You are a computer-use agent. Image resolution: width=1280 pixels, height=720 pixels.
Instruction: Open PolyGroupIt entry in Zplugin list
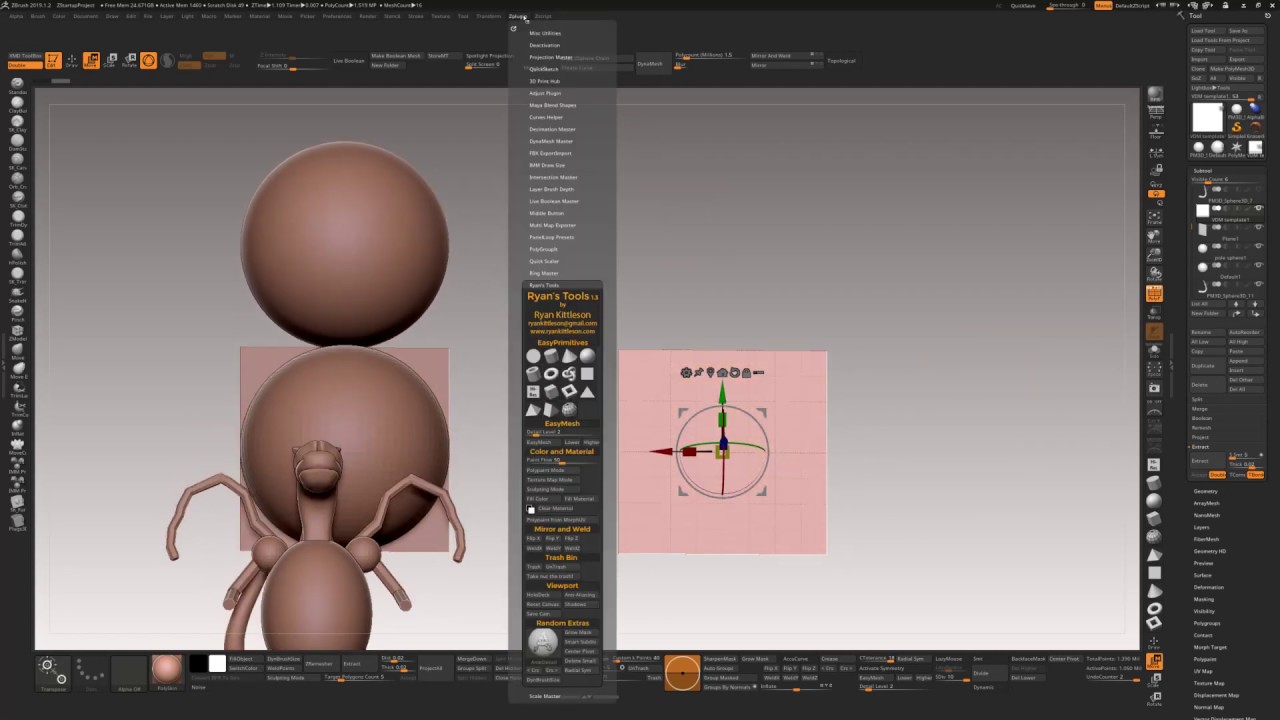pyautogui.click(x=543, y=249)
